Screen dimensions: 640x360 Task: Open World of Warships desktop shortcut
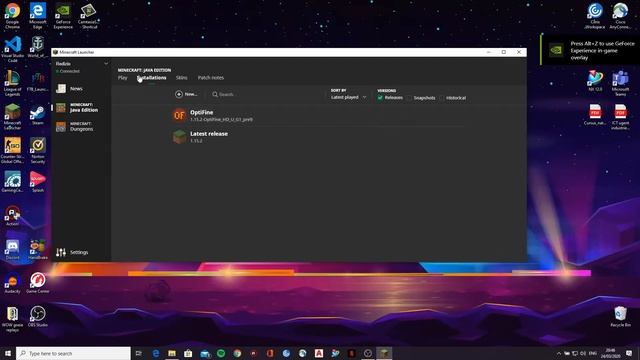pyautogui.click(x=38, y=47)
